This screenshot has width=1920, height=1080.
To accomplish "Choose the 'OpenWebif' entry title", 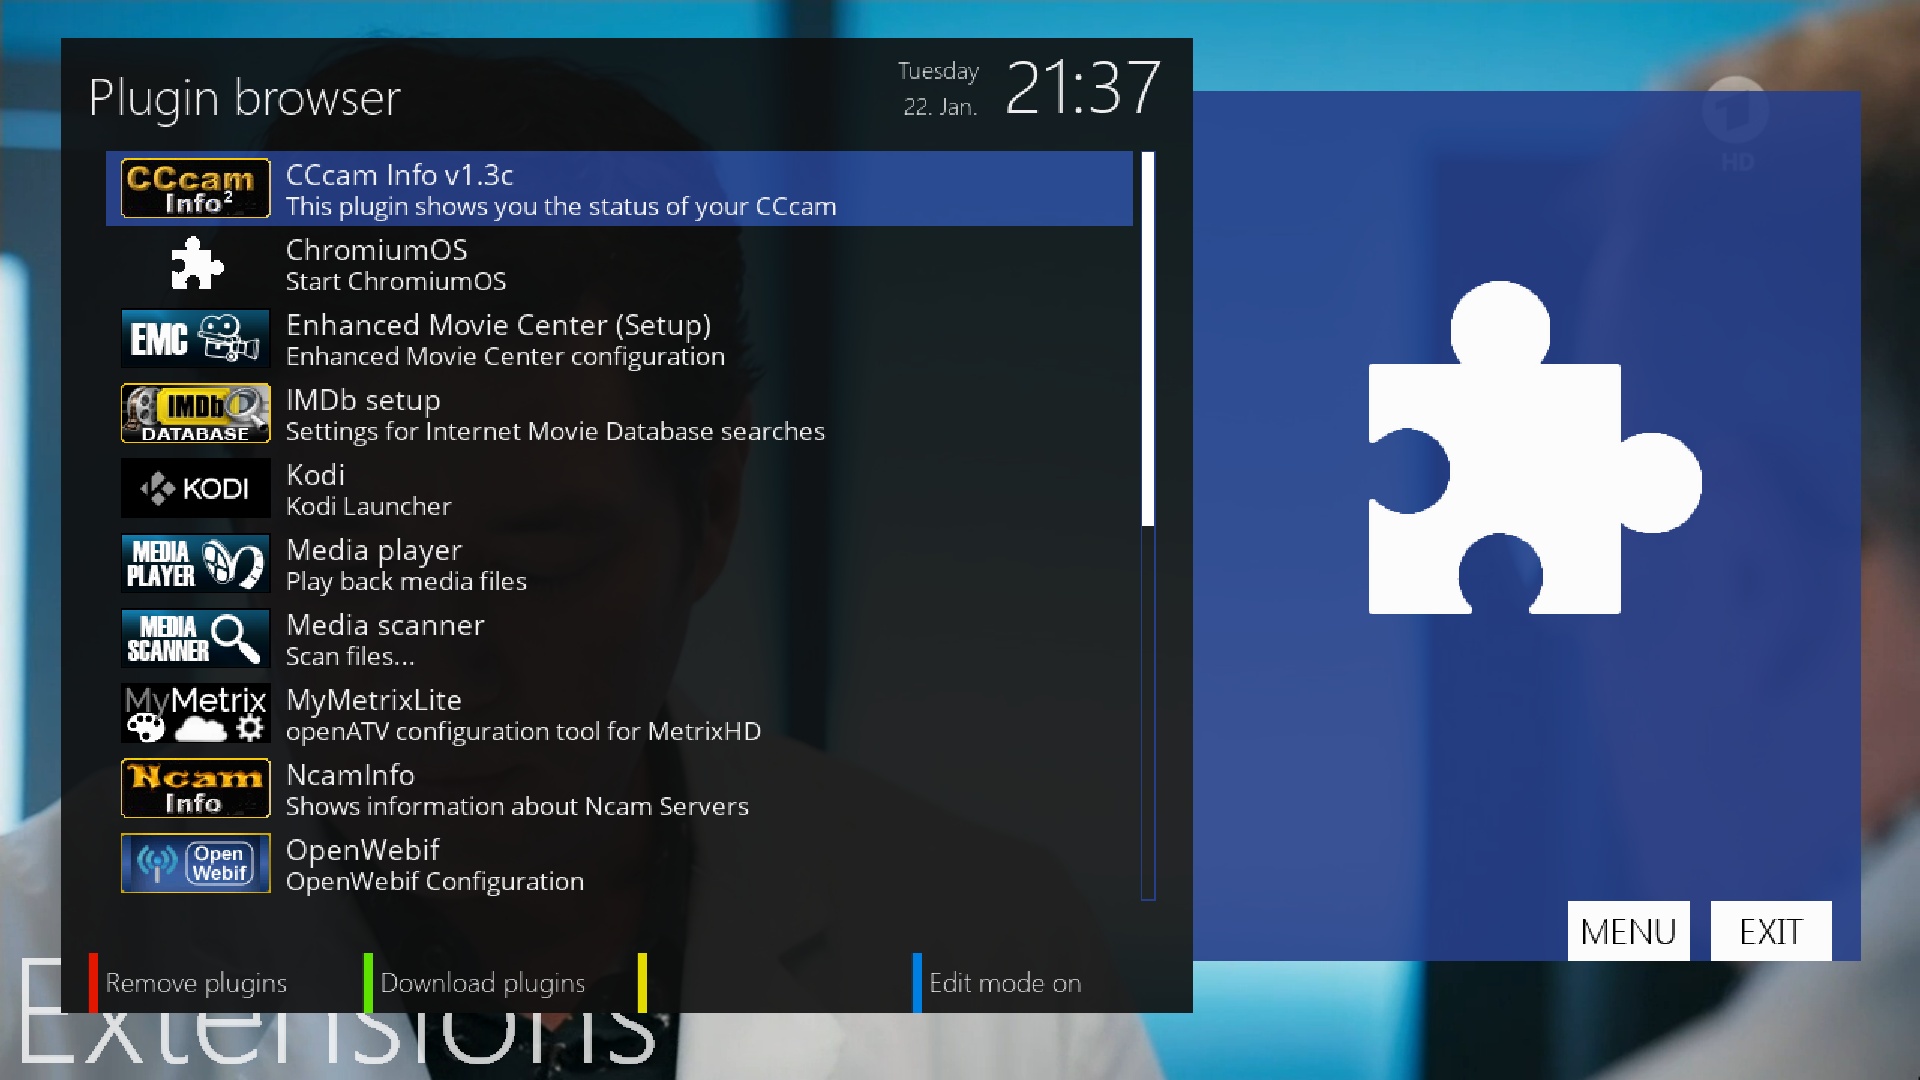I will (x=362, y=850).
